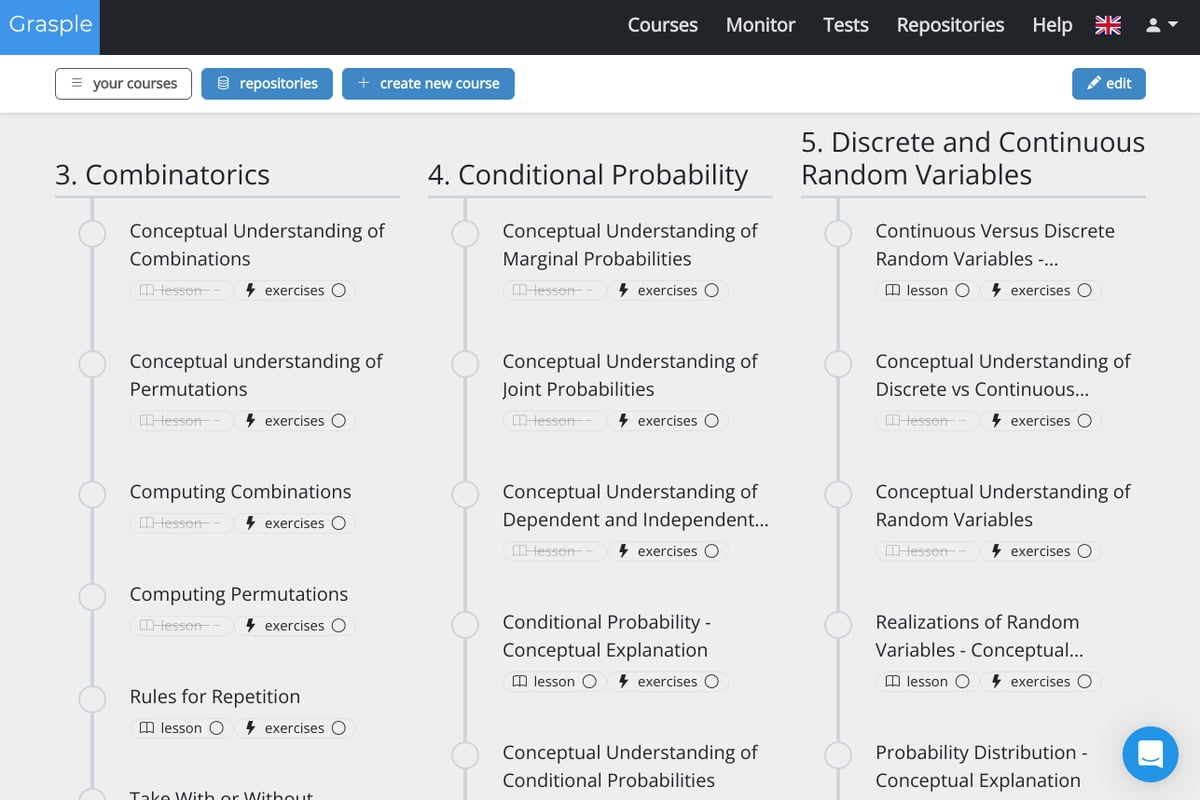Image resolution: width=1200 pixels, height=800 pixels.
Task: Click the Grasple logo
Action: point(51,25)
